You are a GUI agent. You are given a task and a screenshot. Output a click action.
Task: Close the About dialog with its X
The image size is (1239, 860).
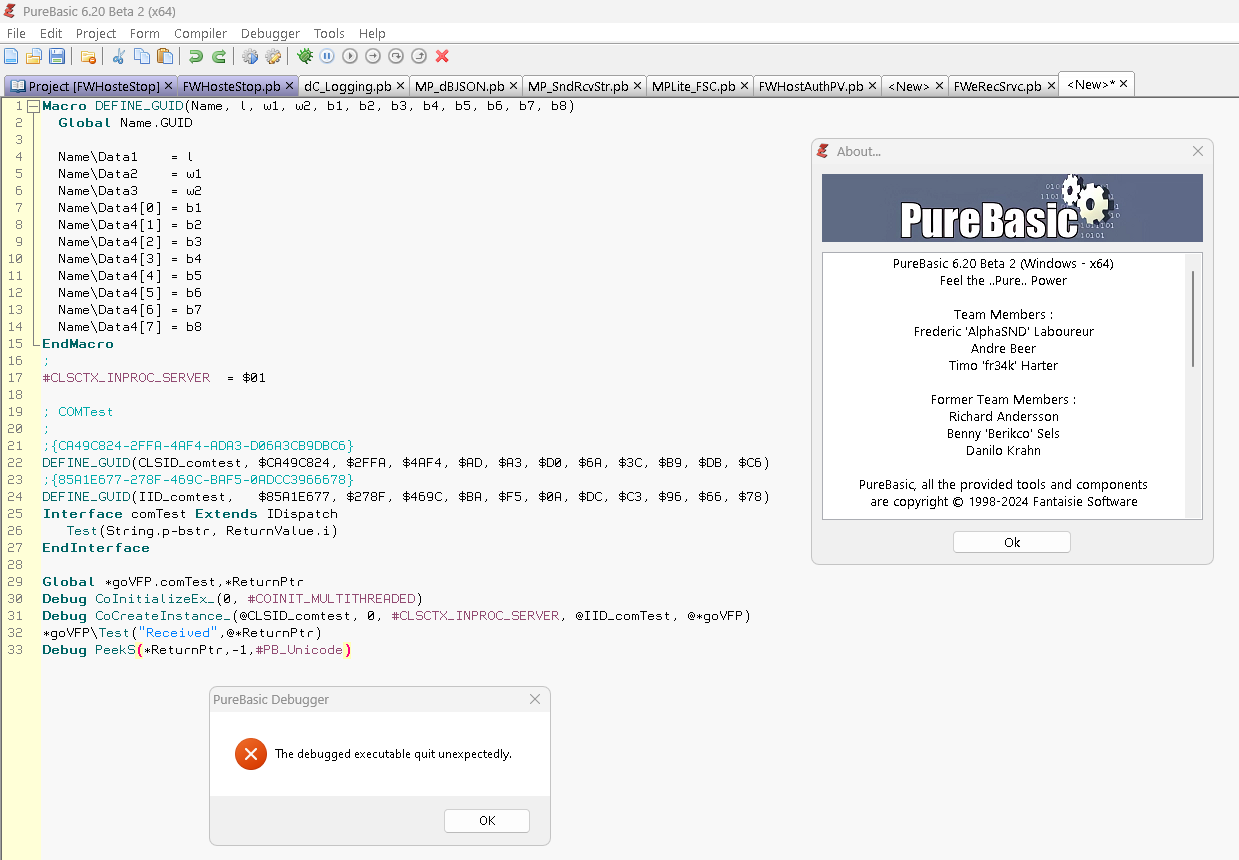pos(1198,151)
